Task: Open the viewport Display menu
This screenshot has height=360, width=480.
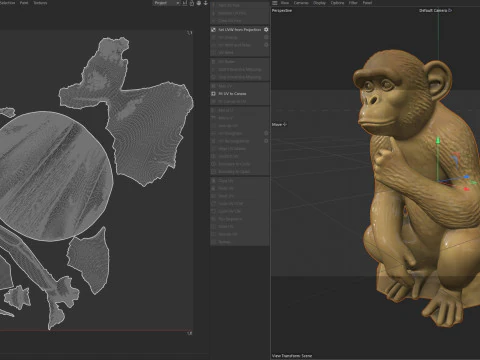Action: (x=319, y=3)
